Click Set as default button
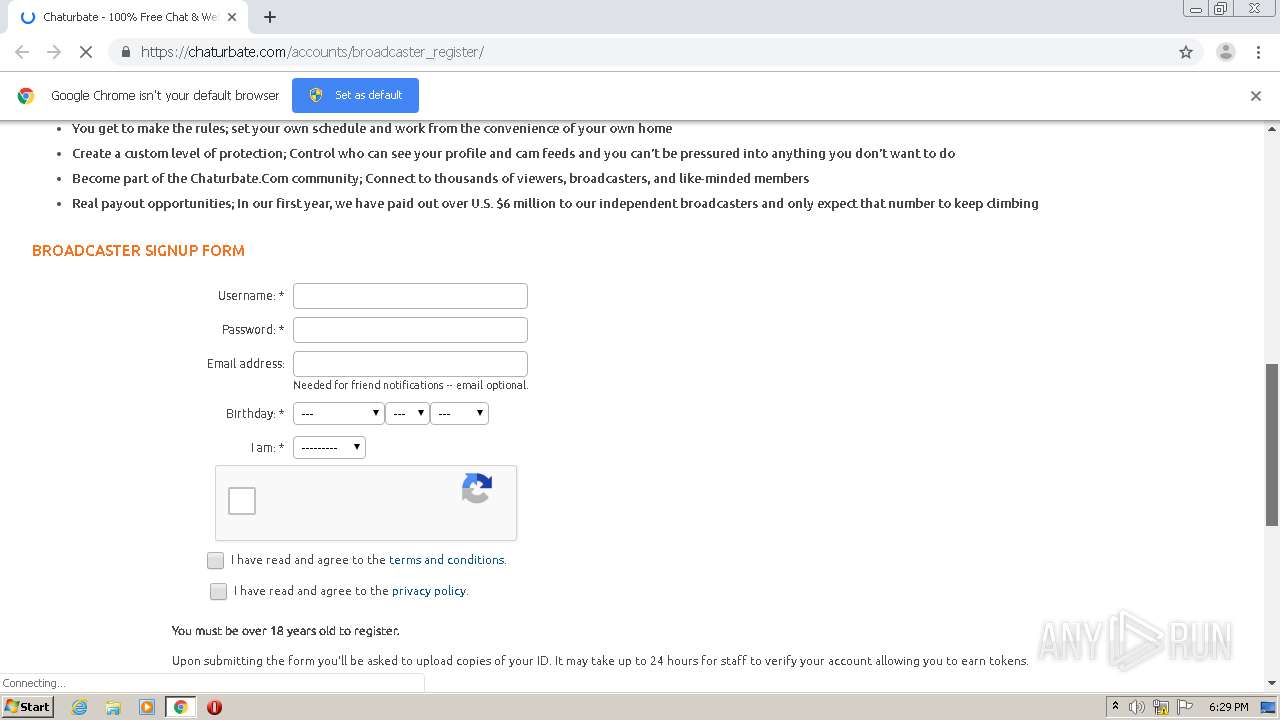The width and height of the screenshot is (1280, 720). [355, 95]
